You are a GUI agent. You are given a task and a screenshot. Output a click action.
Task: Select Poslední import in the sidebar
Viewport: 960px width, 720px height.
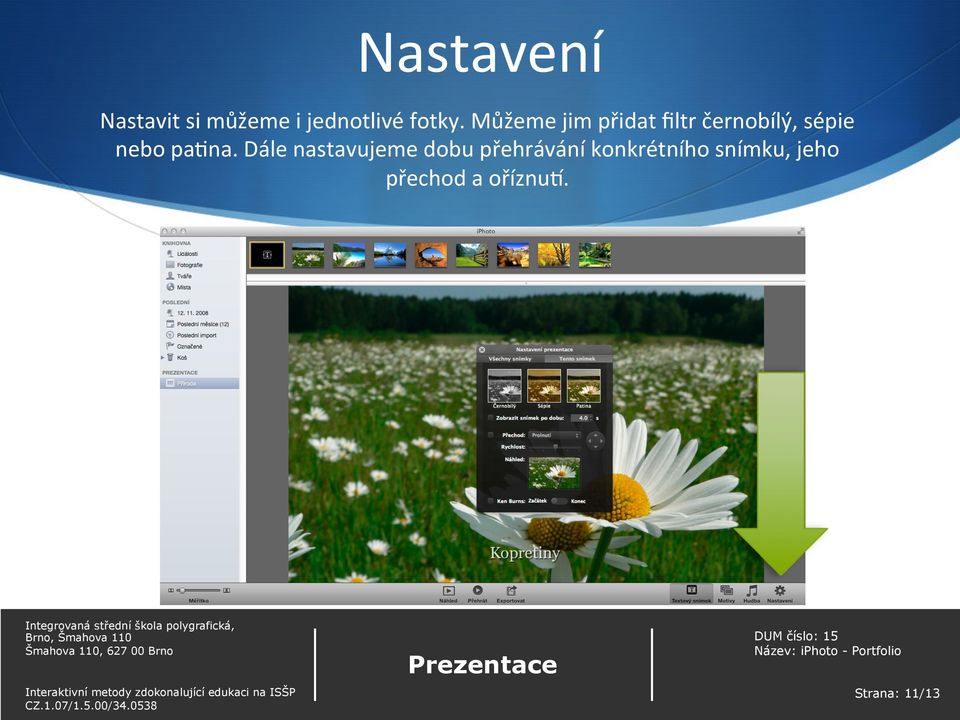coord(191,335)
